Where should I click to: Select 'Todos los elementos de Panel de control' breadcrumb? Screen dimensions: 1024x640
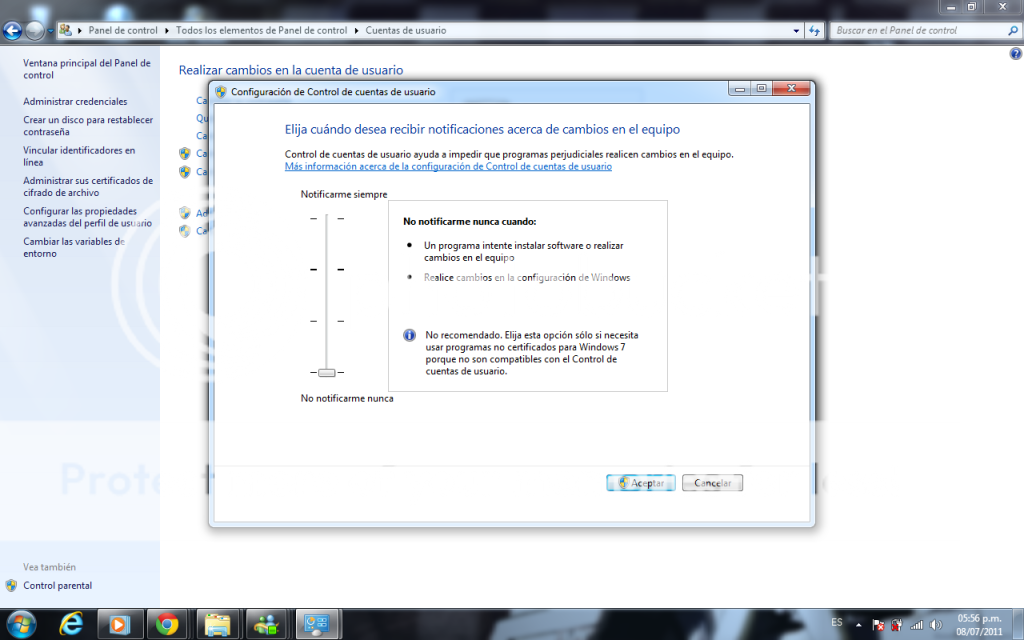point(261,31)
